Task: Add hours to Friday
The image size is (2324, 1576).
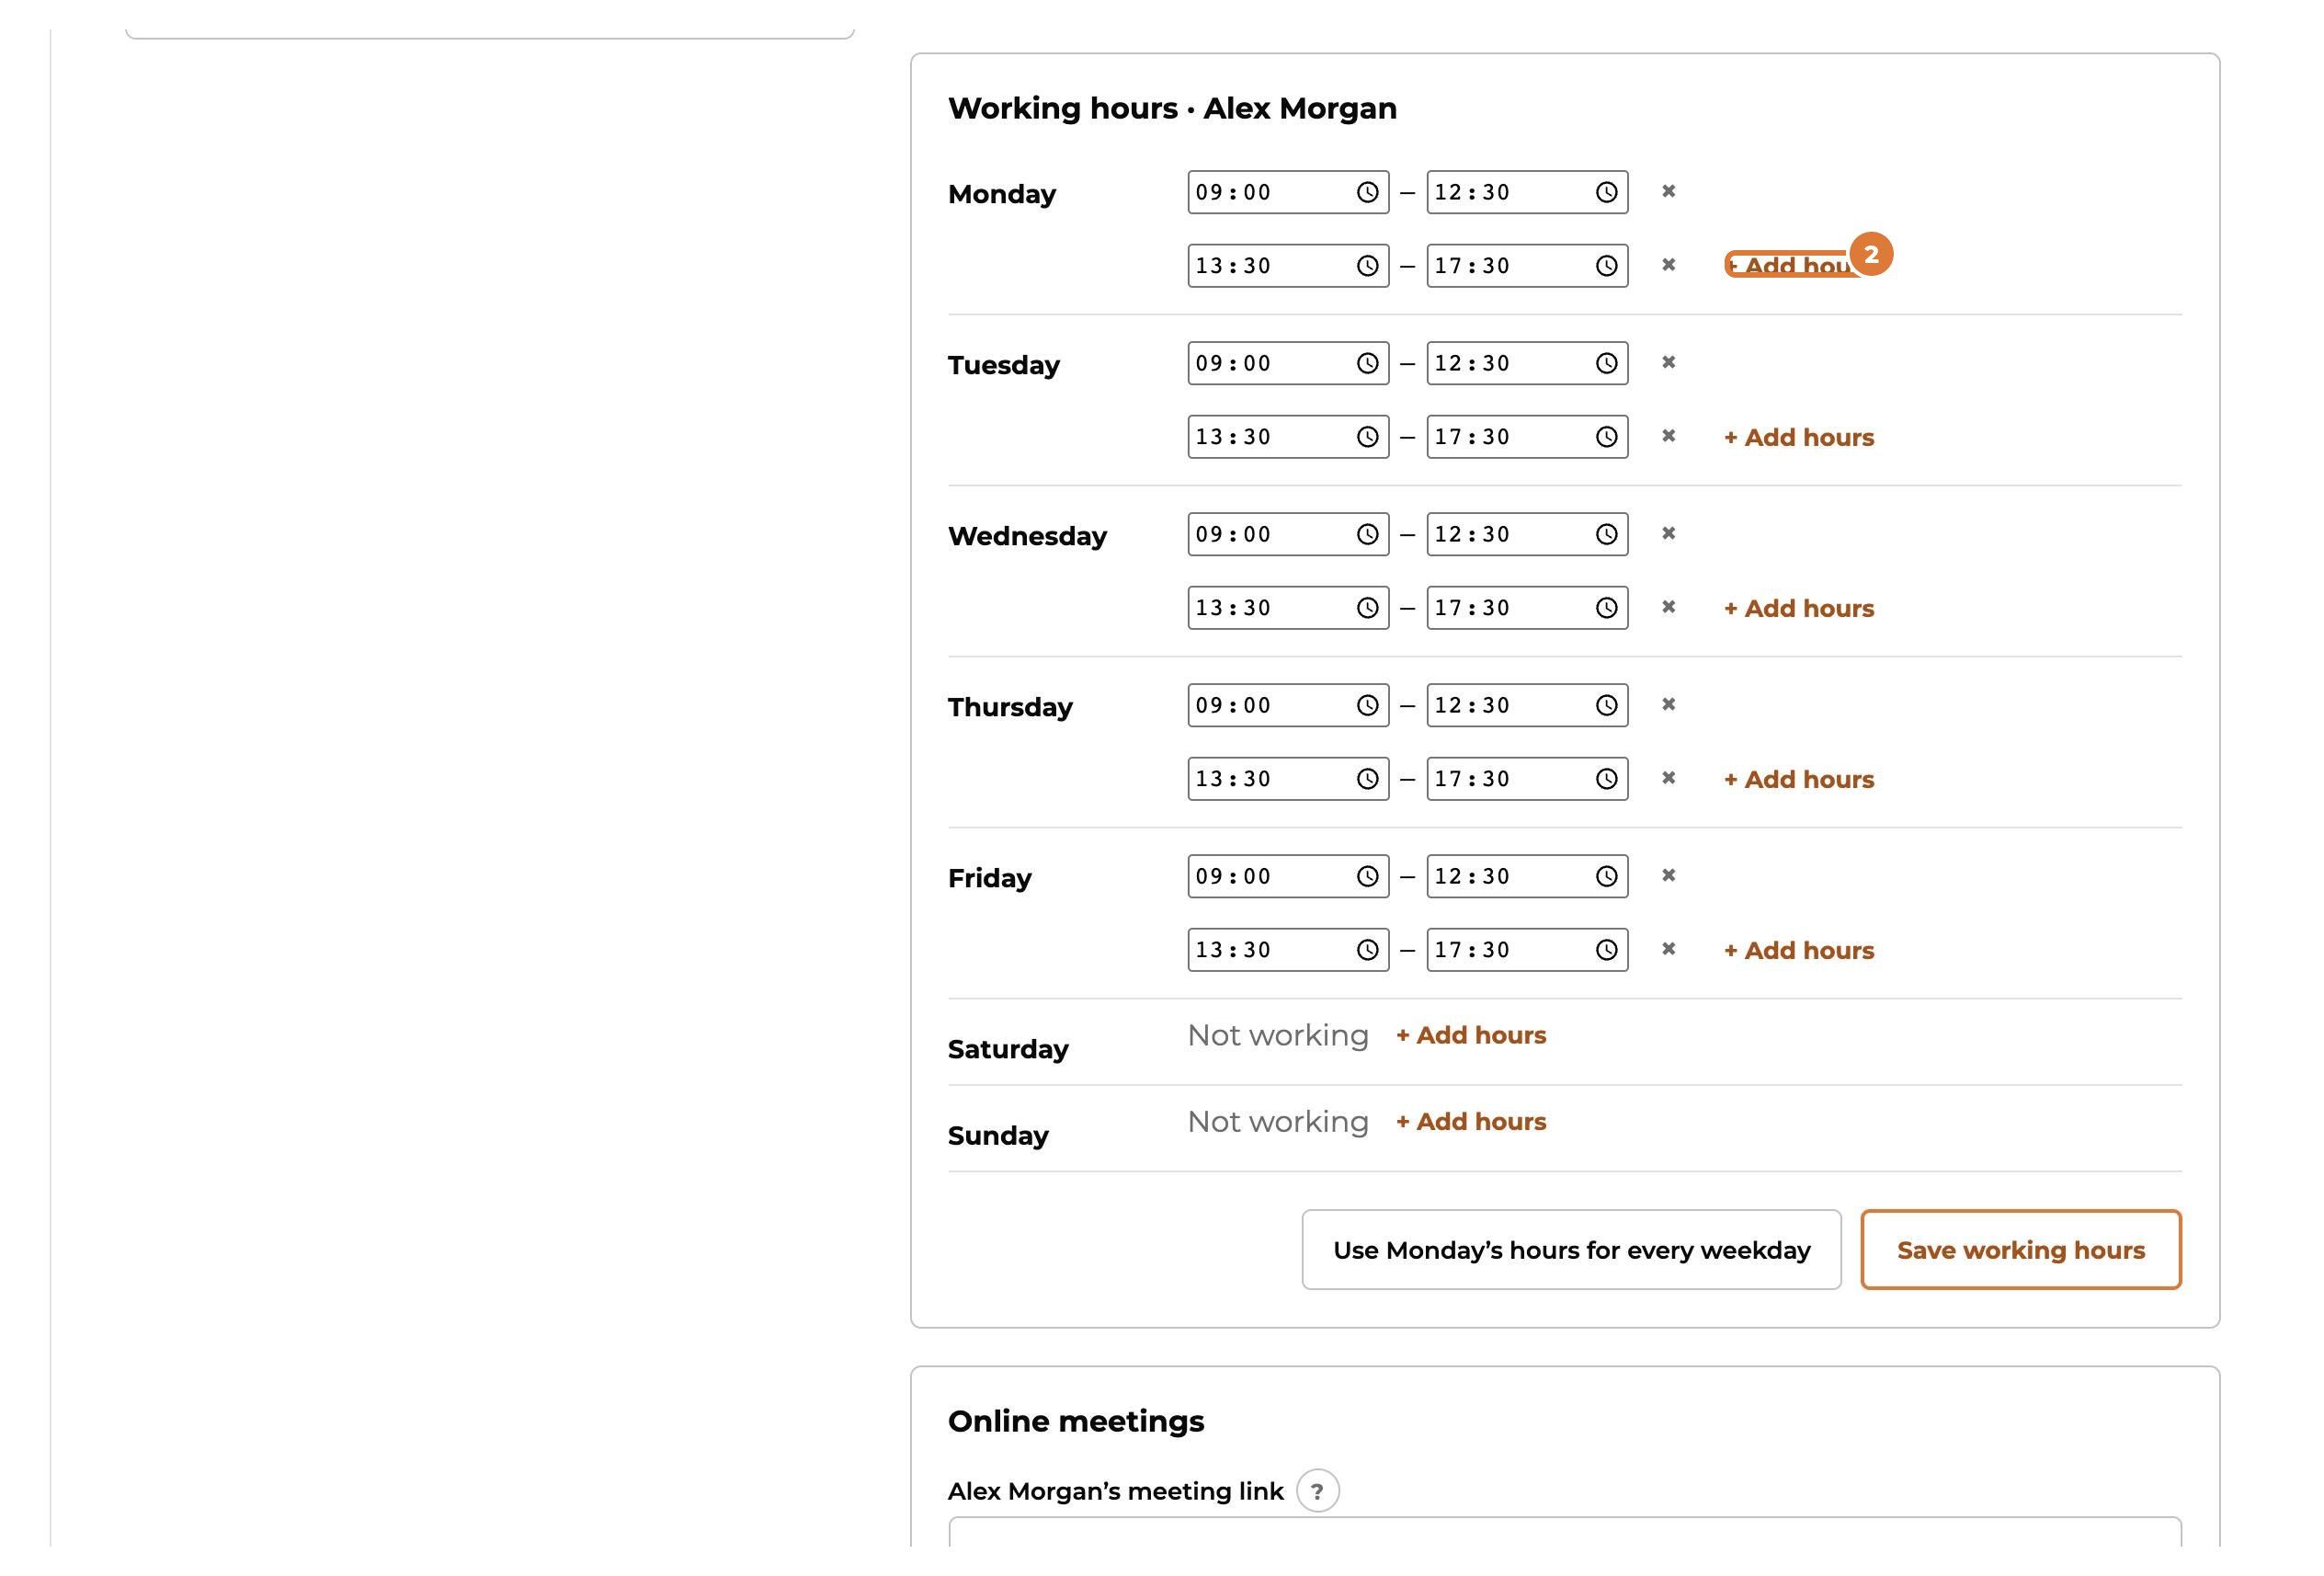Action: [1799, 950]
